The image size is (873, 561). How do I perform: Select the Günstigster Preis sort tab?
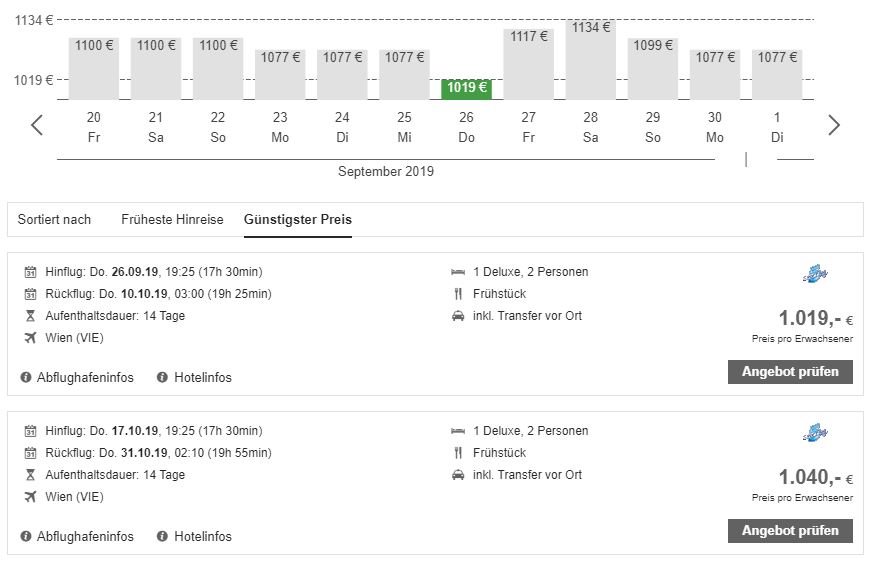(x=298, y=219)
